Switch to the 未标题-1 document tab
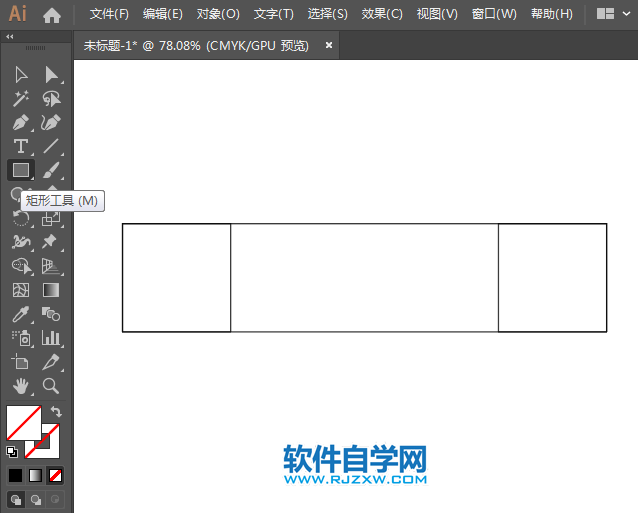This screenshot has height=513, width=638. 196,46
